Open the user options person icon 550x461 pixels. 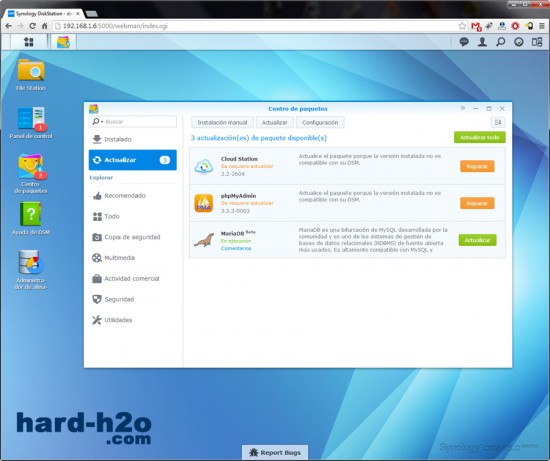(482, 42)
